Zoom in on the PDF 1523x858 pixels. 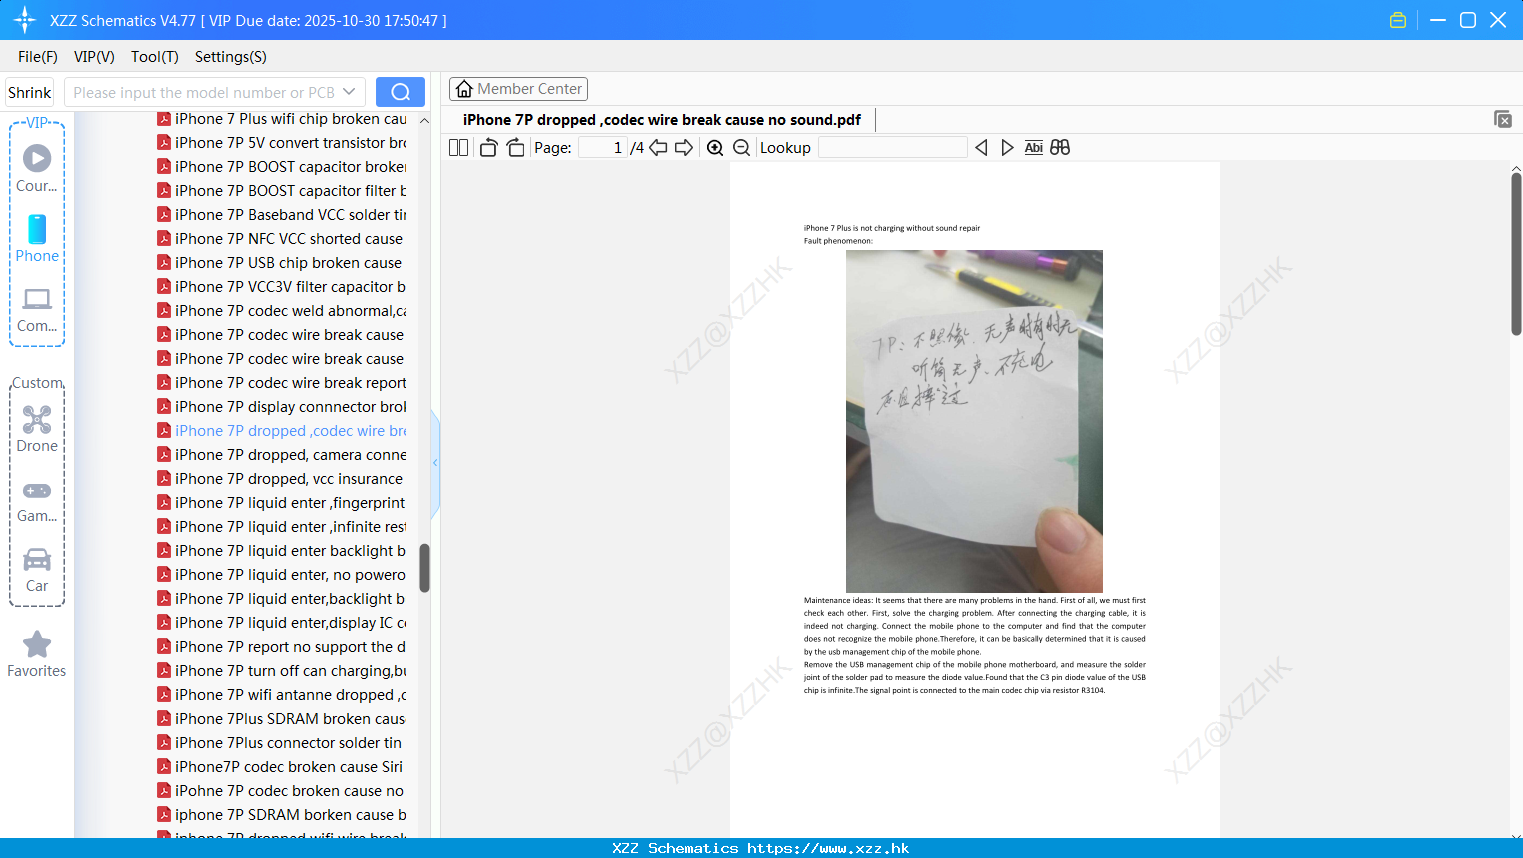[x=715, y=148]
